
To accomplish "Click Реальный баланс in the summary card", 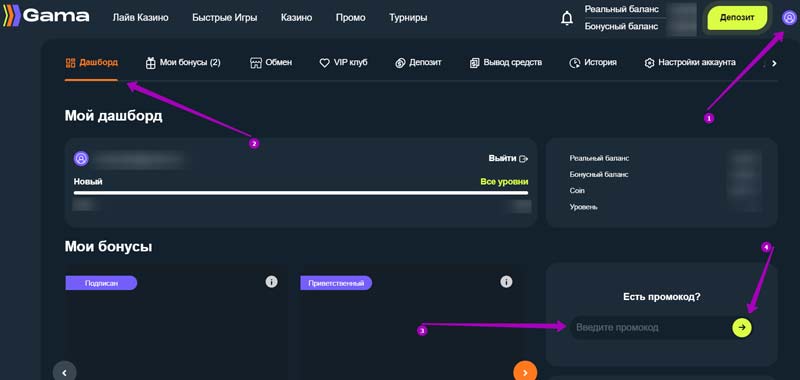I will (599, 158).
